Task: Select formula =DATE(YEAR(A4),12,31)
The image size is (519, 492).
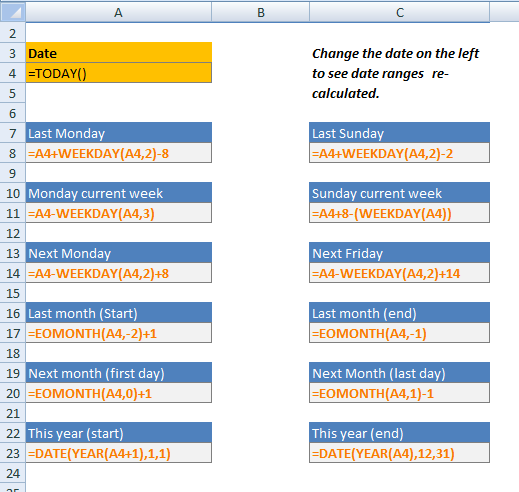Action: [399, 453]
